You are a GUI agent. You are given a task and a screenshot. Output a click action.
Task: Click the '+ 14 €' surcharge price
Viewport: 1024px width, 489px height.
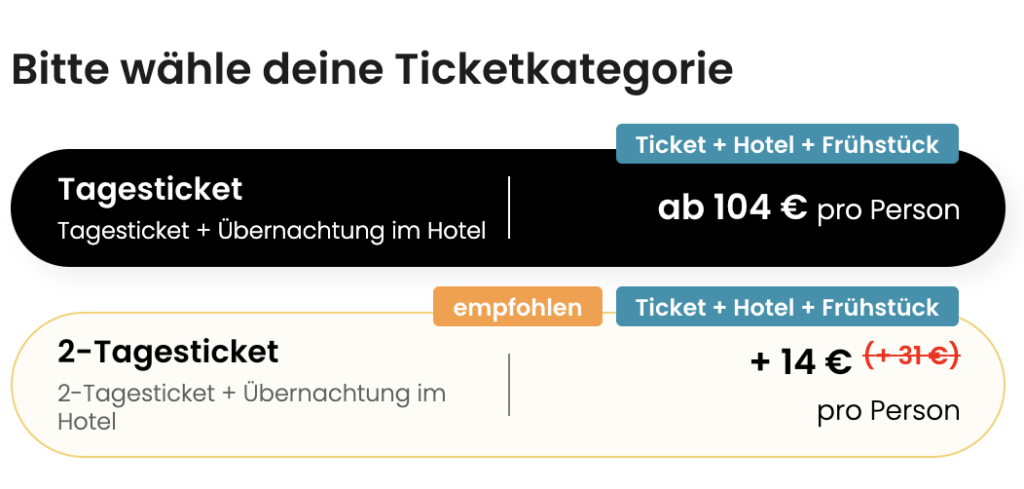point(801,362)
